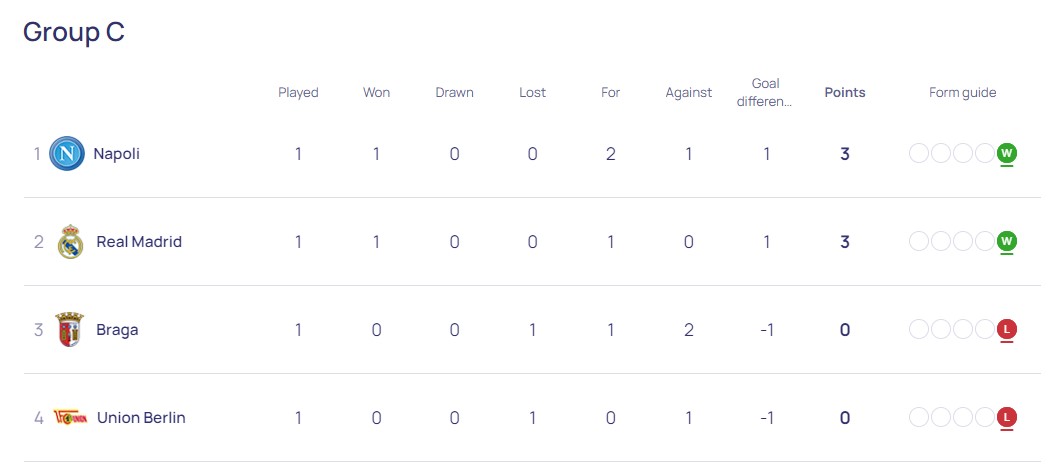Open the Napoli team name link
Image resolution: width=1063 pixels, height=475 pixels.
point(117,154)
